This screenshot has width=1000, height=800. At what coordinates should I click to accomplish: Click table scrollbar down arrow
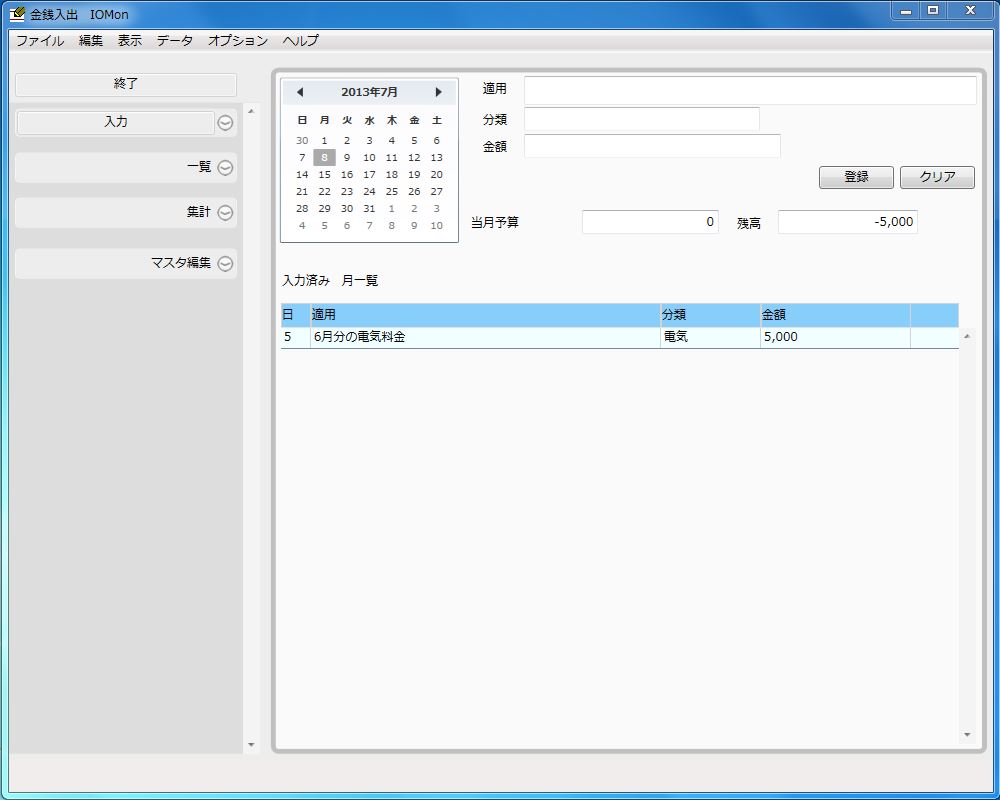point(967,736)
